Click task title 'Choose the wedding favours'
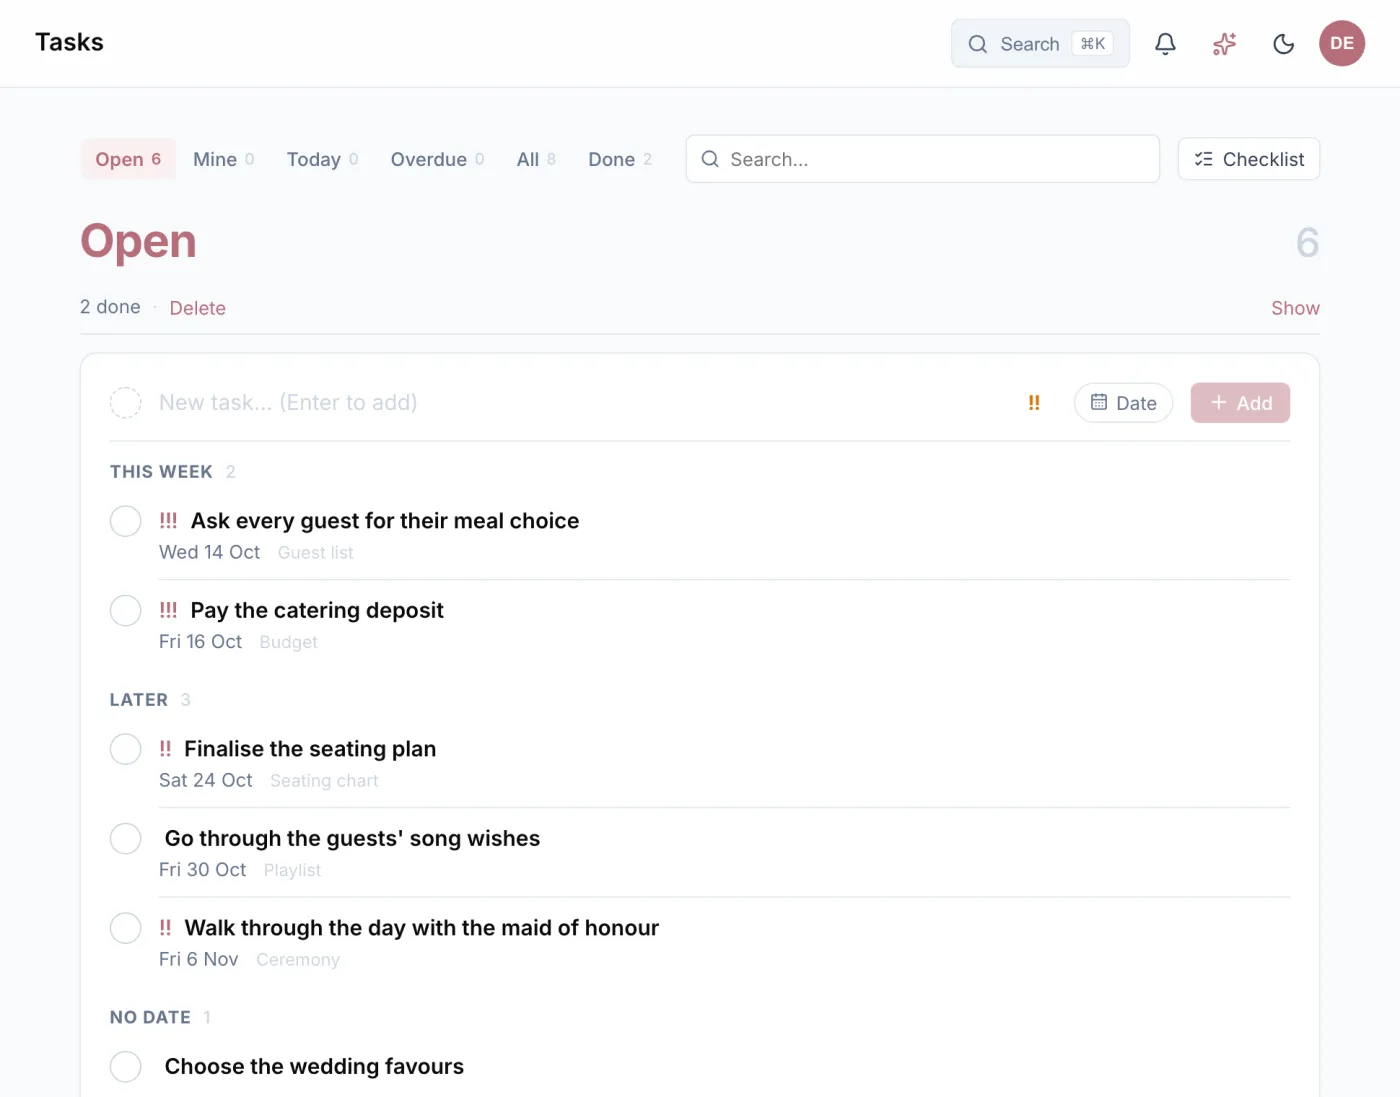This screenshot has height=1097, width=1400. 314,1066
